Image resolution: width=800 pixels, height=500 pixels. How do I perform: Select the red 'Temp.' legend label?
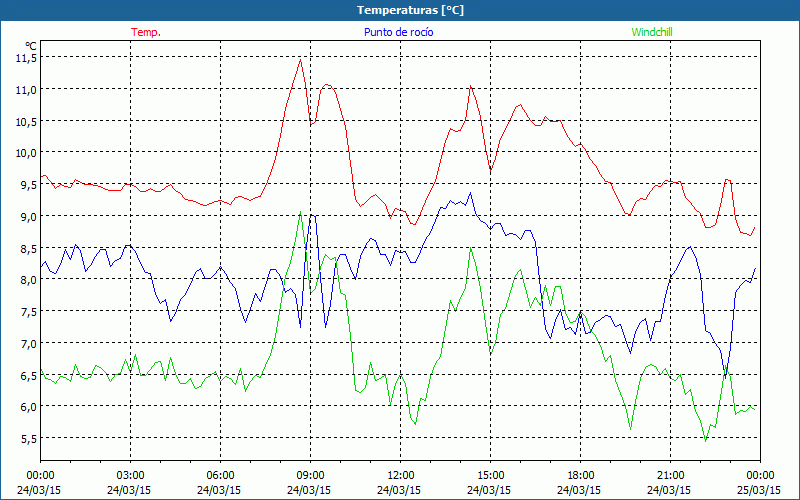tap(146, 32)
